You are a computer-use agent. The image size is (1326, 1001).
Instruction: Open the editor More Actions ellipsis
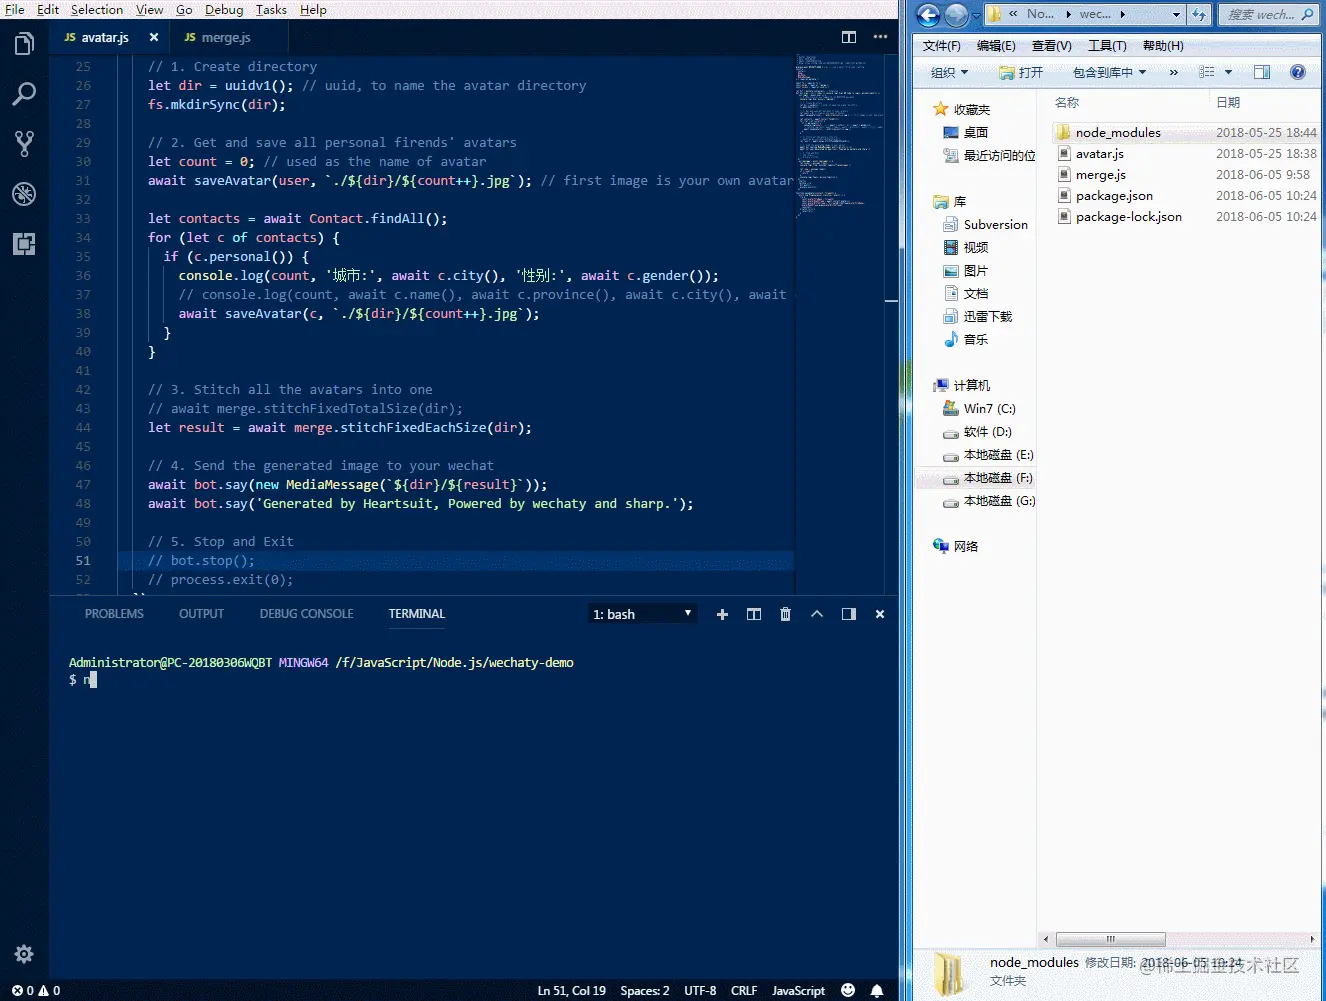[x=880, y=37]
